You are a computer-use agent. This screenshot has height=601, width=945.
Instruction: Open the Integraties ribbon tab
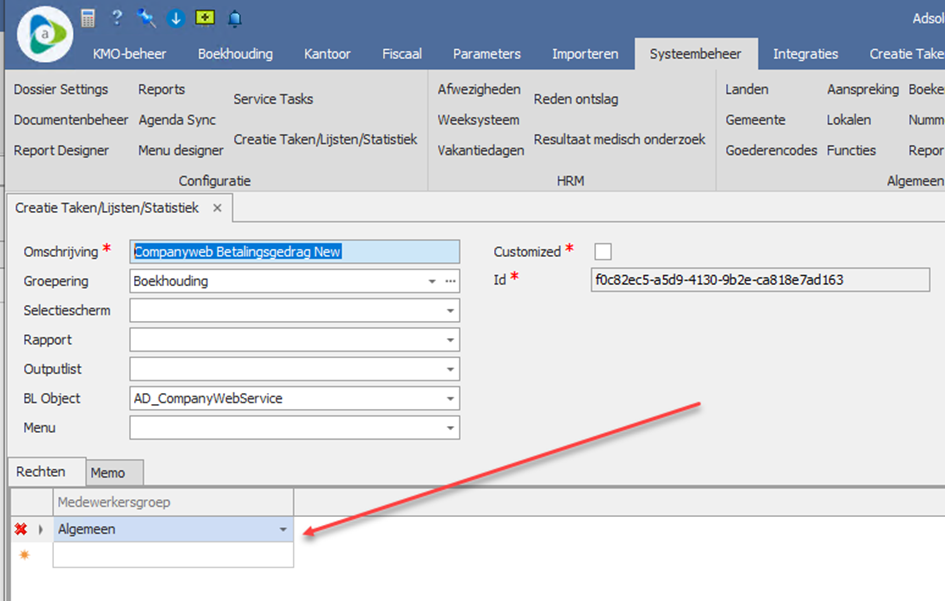(x=806, y=54)
